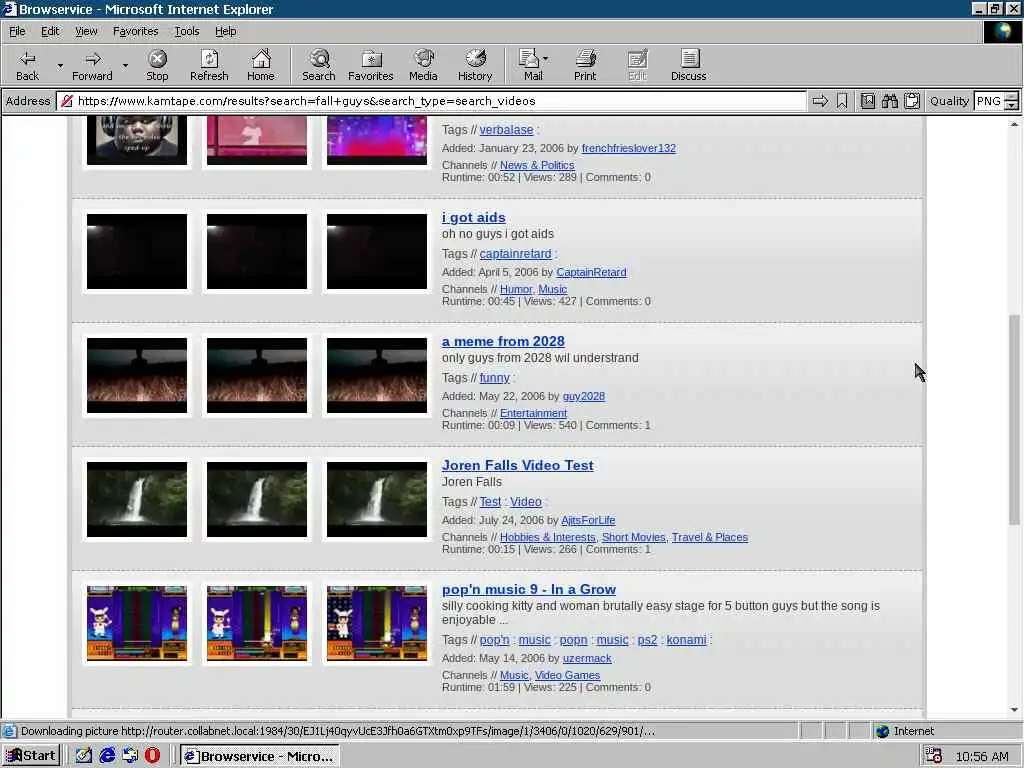The width and height of the screenshot is (1024, 768).
Task: Click first thumbnail of a meme from 2028
Action: point(136,376)
